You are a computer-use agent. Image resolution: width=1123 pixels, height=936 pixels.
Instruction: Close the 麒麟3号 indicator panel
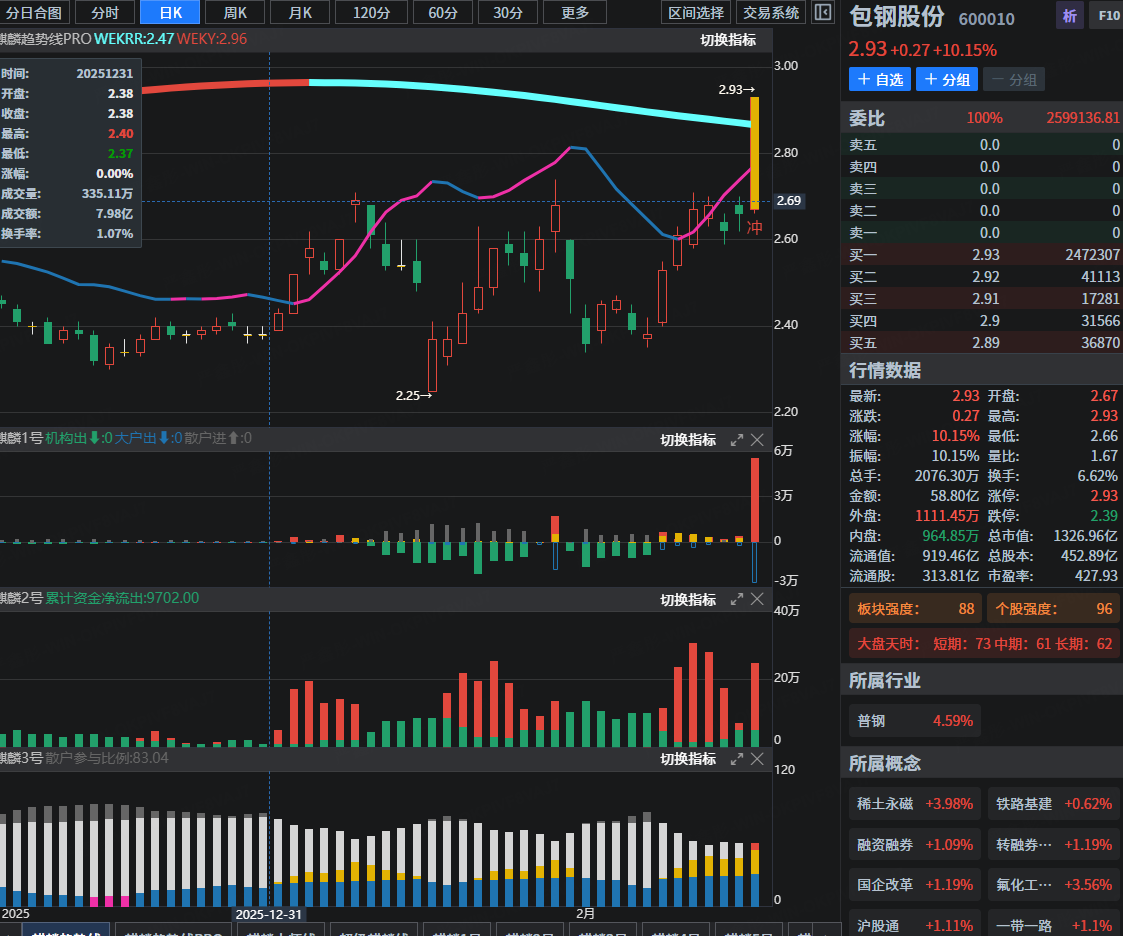pyautogui.click(x=757, y=759)
